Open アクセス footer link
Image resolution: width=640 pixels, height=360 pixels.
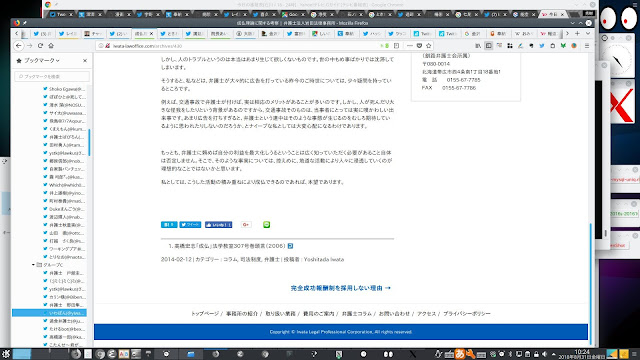pyautogui.click(x=427, y=314)
